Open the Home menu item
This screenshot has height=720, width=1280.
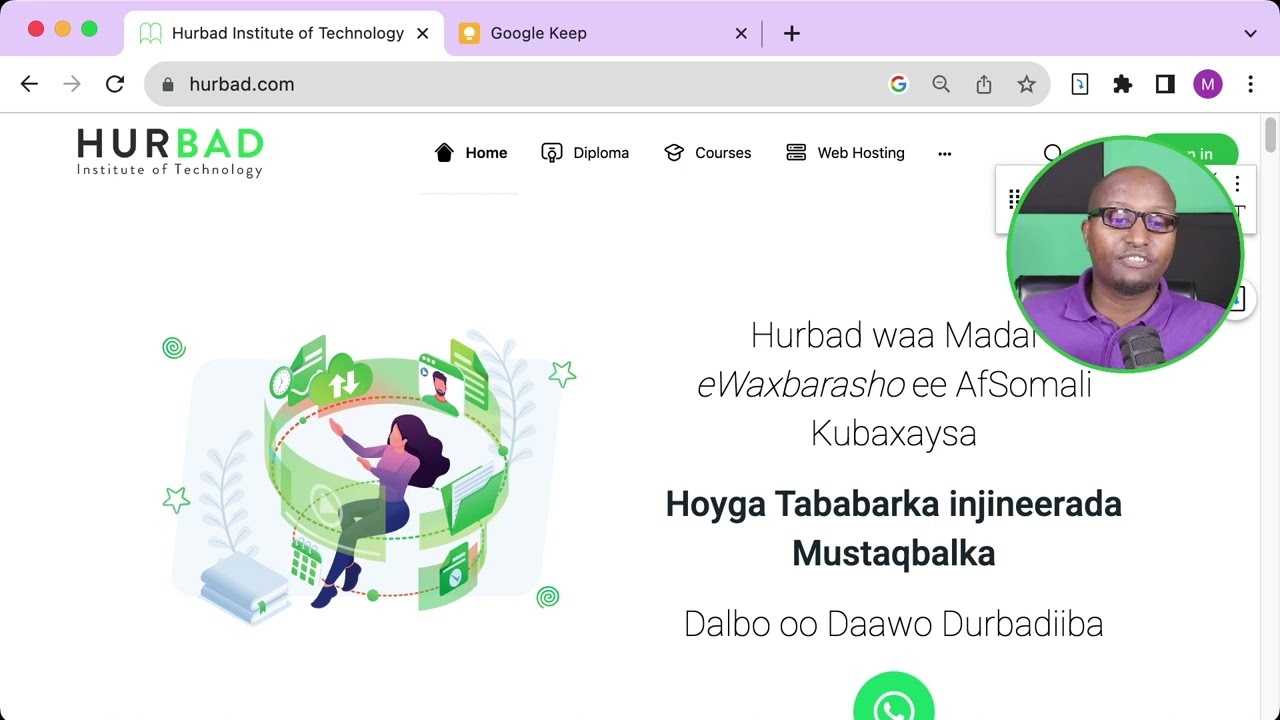[470, 153]
